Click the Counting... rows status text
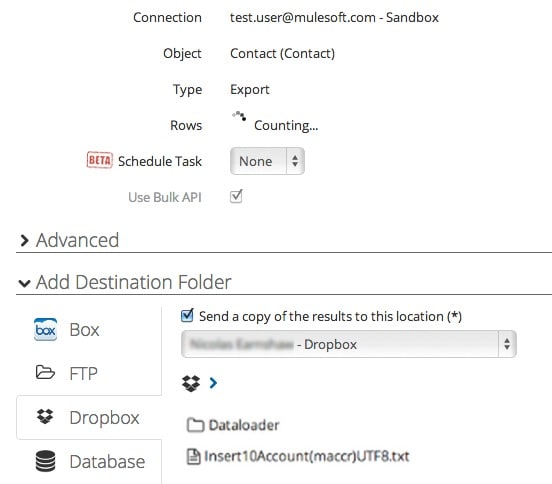Image resolution: width=552 pixels, height=484 pixels. (286, 125)
